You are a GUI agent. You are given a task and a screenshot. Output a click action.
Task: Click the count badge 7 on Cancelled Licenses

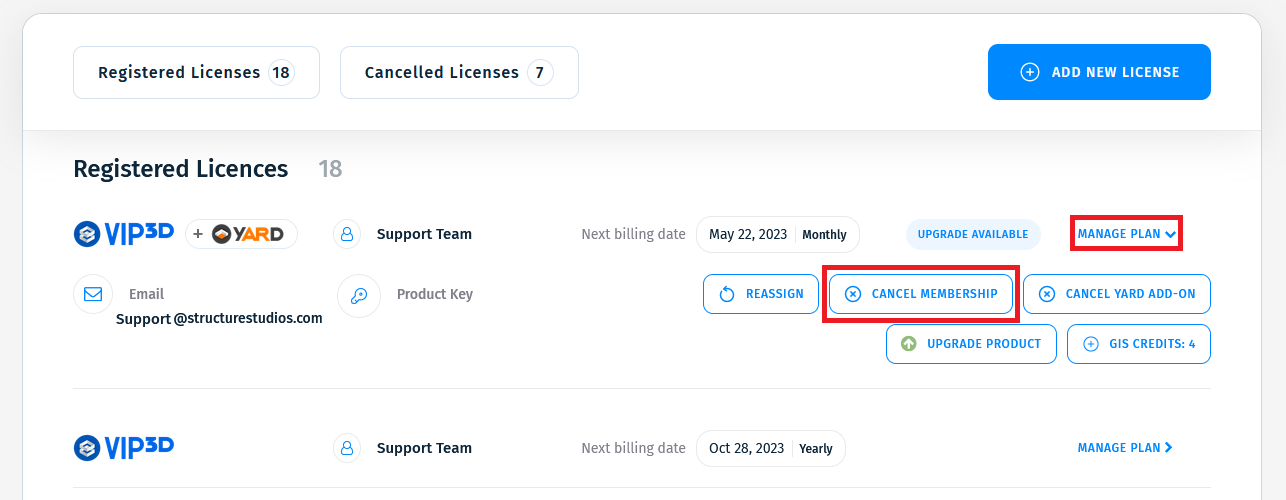540,72
